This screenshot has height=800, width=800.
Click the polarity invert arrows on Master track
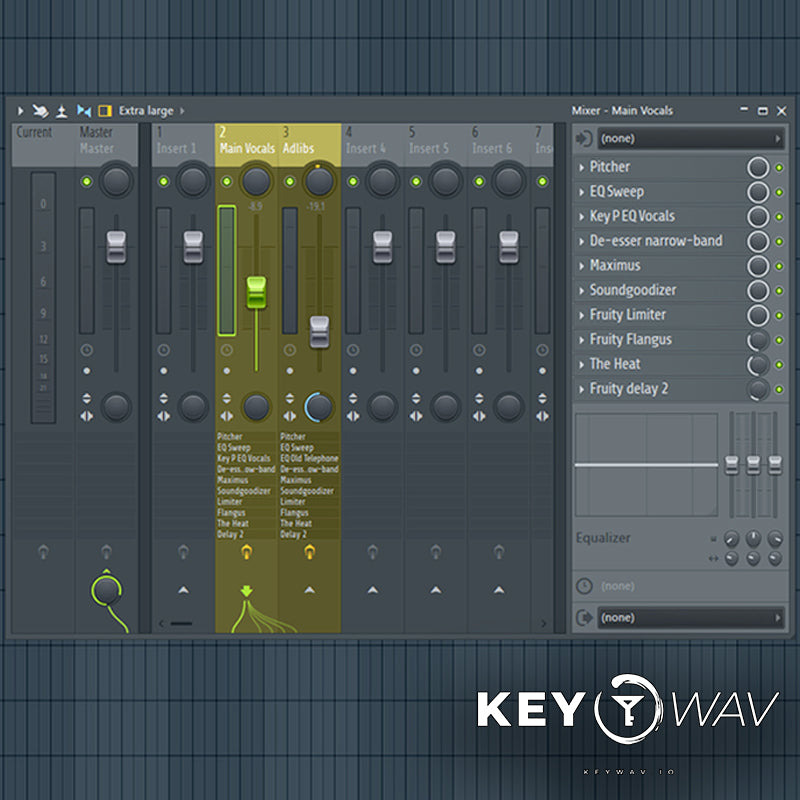click(87, 399)
